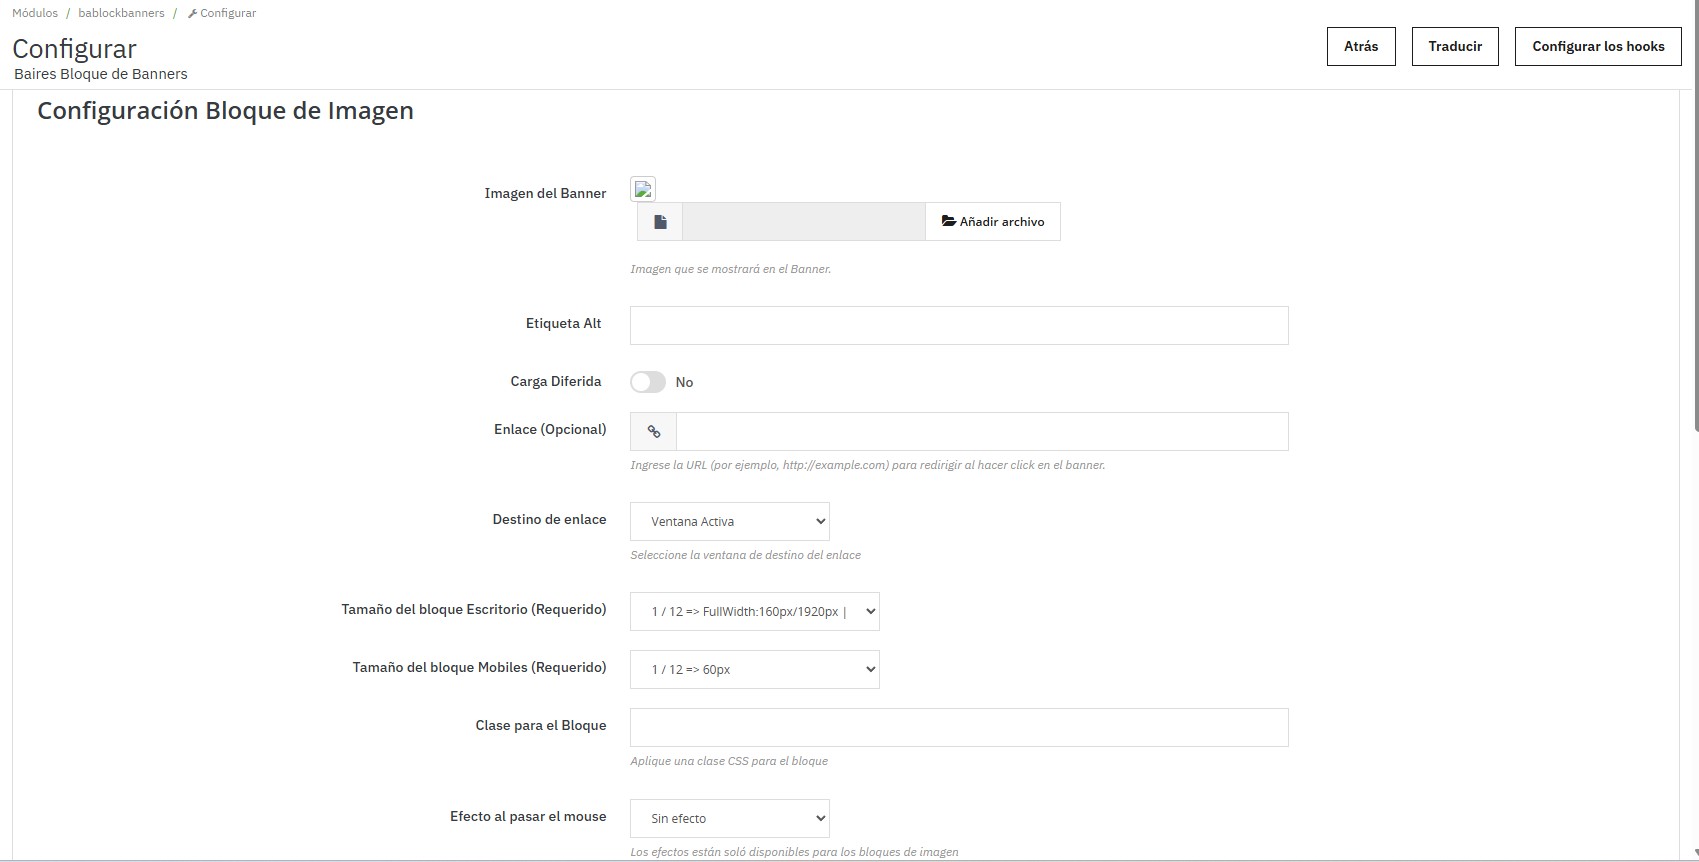
Task: Click the file icon beside banner upload field
Action: [x=660, y=222]
